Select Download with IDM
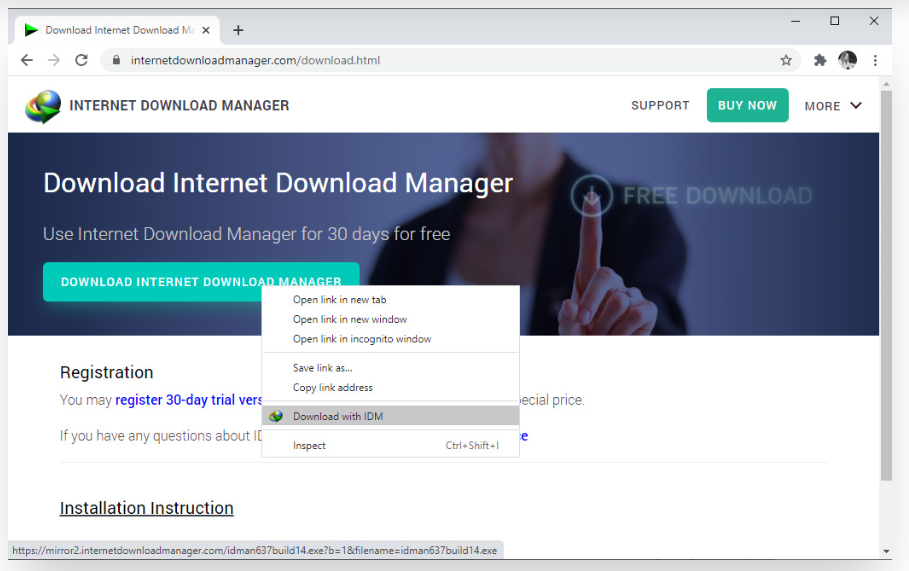This screenshot has width=909, height=571. (390, 416)
